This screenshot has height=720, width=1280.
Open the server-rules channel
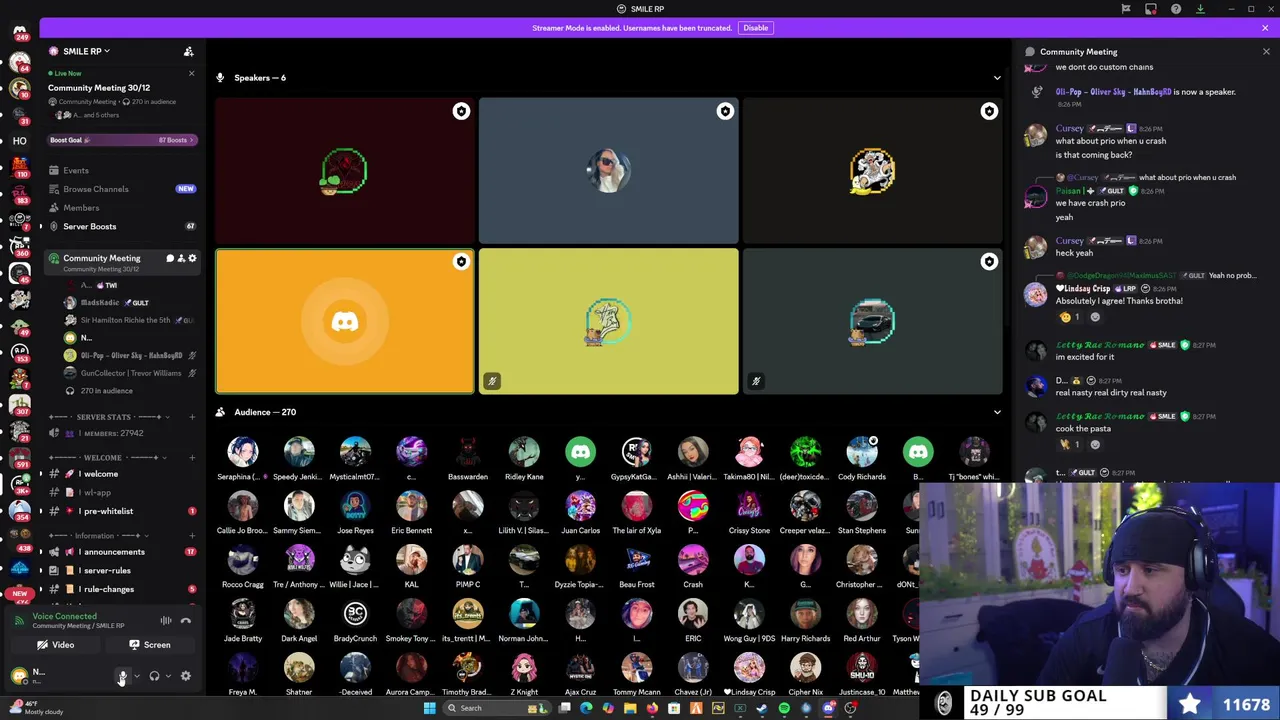click(x=120, y=570)
